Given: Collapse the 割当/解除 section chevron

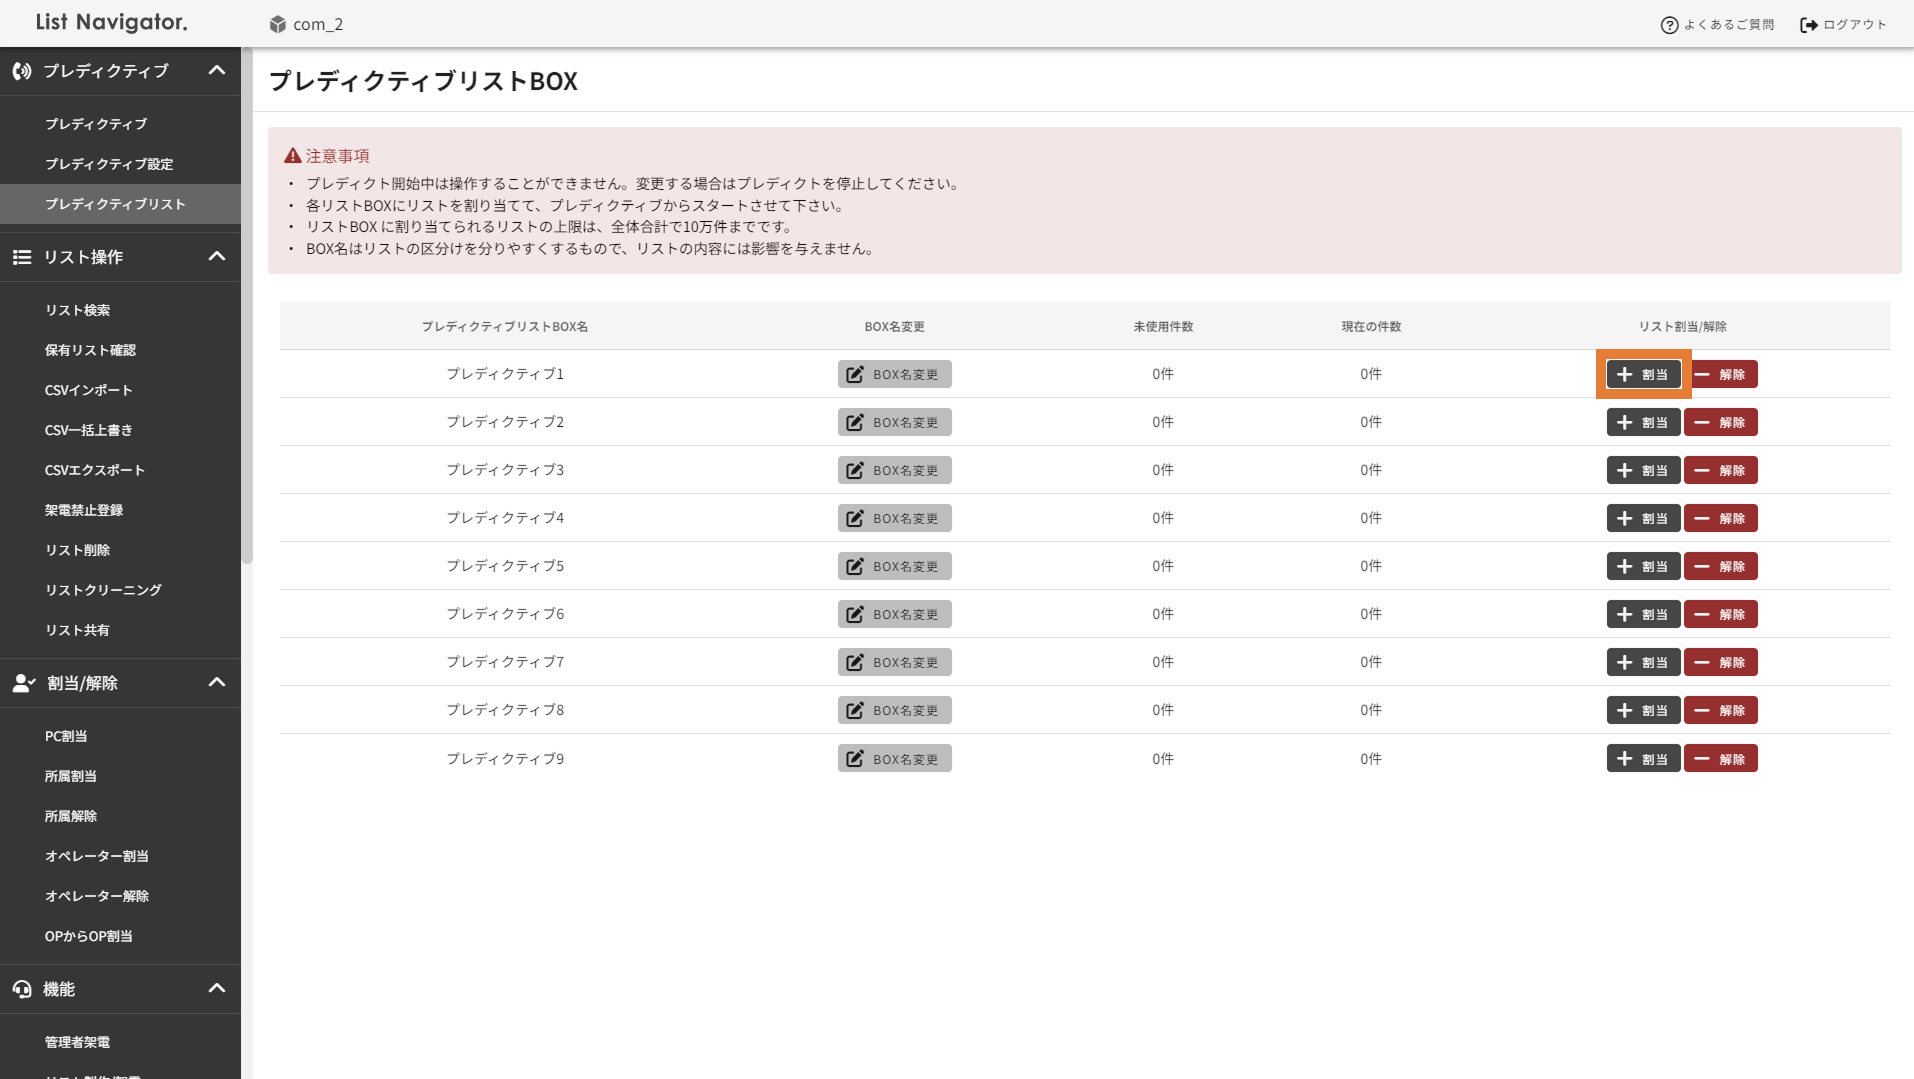Looking at the screenshot, I should tap(216, 683).
